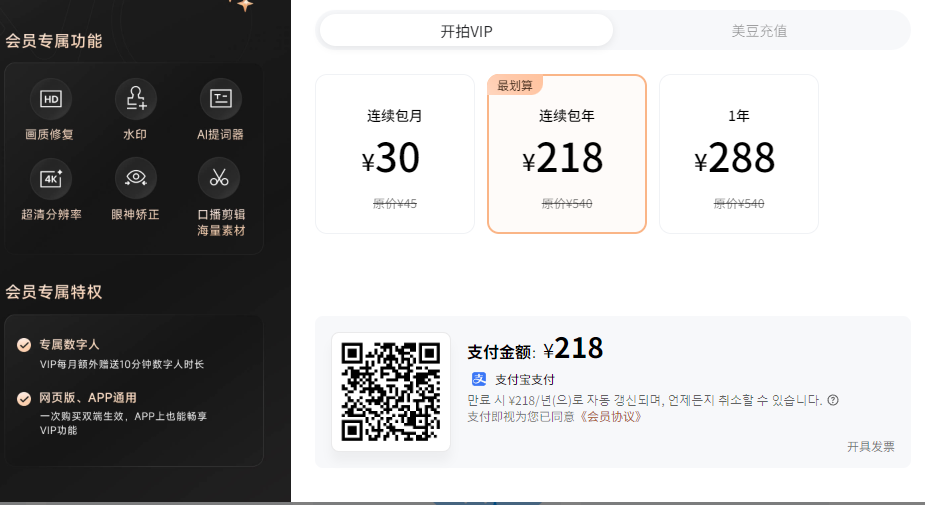Image resolution: width=925 pixels, height=505 pixels.
Task: Click the help question mark icon
Action: [x=833, y=400]
